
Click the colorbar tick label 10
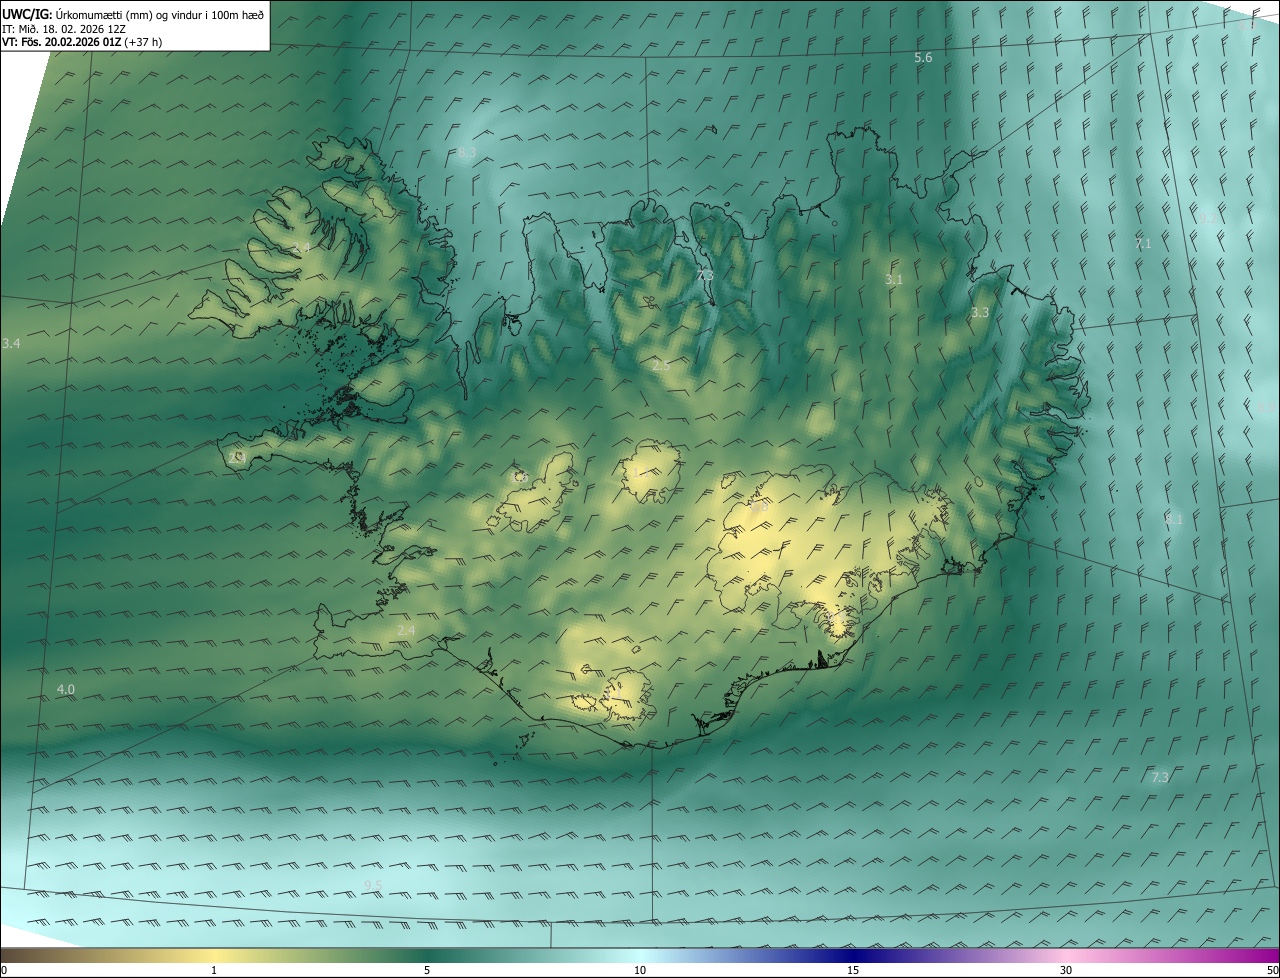click(640, 970)
